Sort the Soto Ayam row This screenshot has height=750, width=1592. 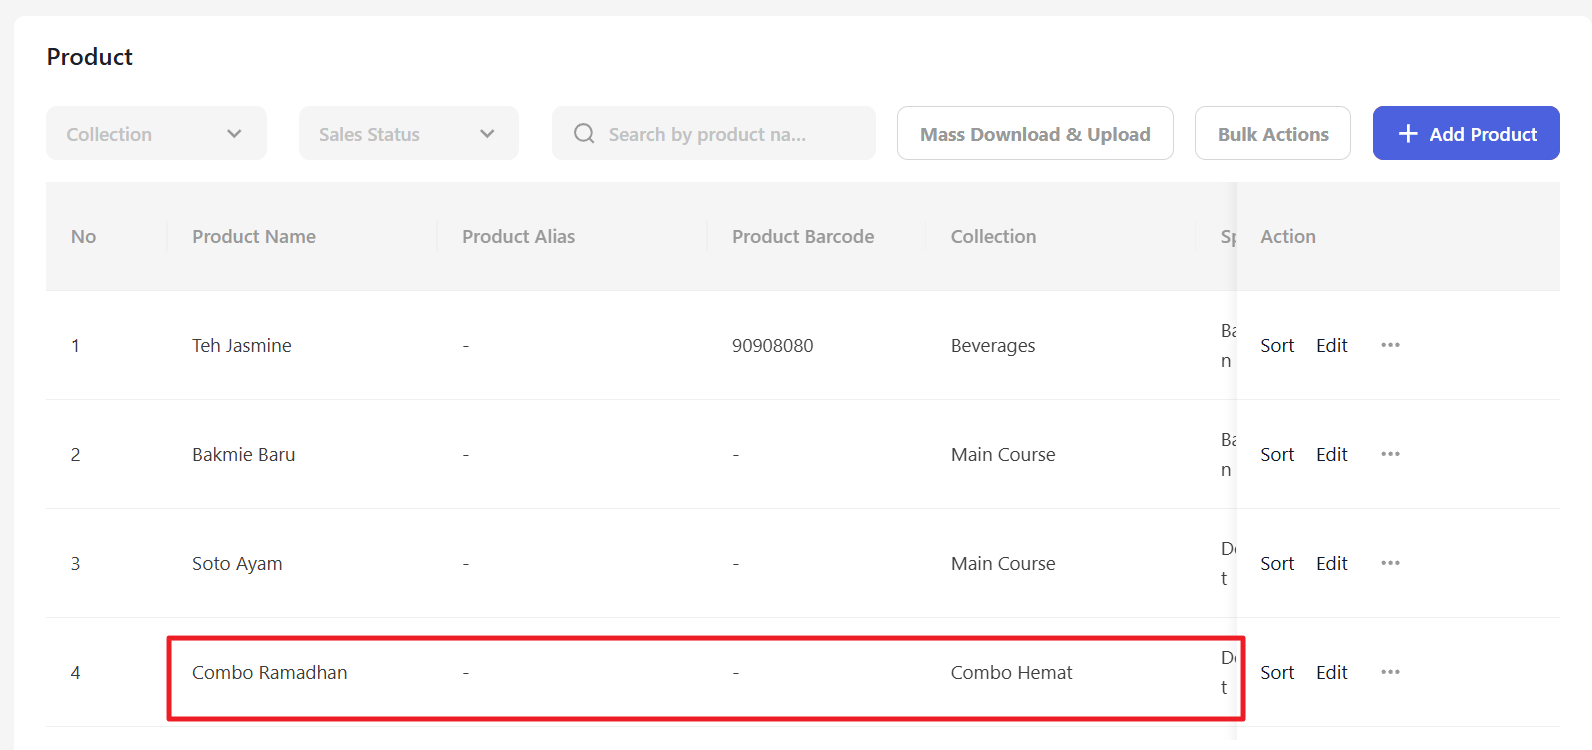1277,563
